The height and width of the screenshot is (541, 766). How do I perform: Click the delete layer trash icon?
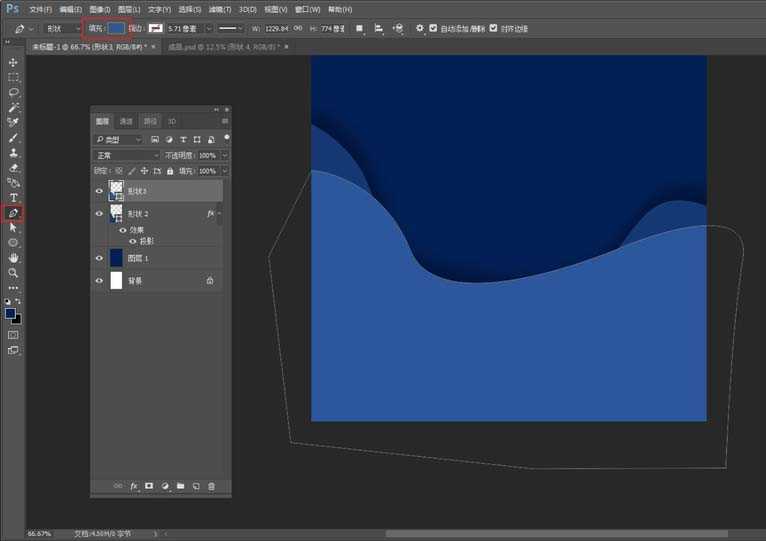click(211, 486)
